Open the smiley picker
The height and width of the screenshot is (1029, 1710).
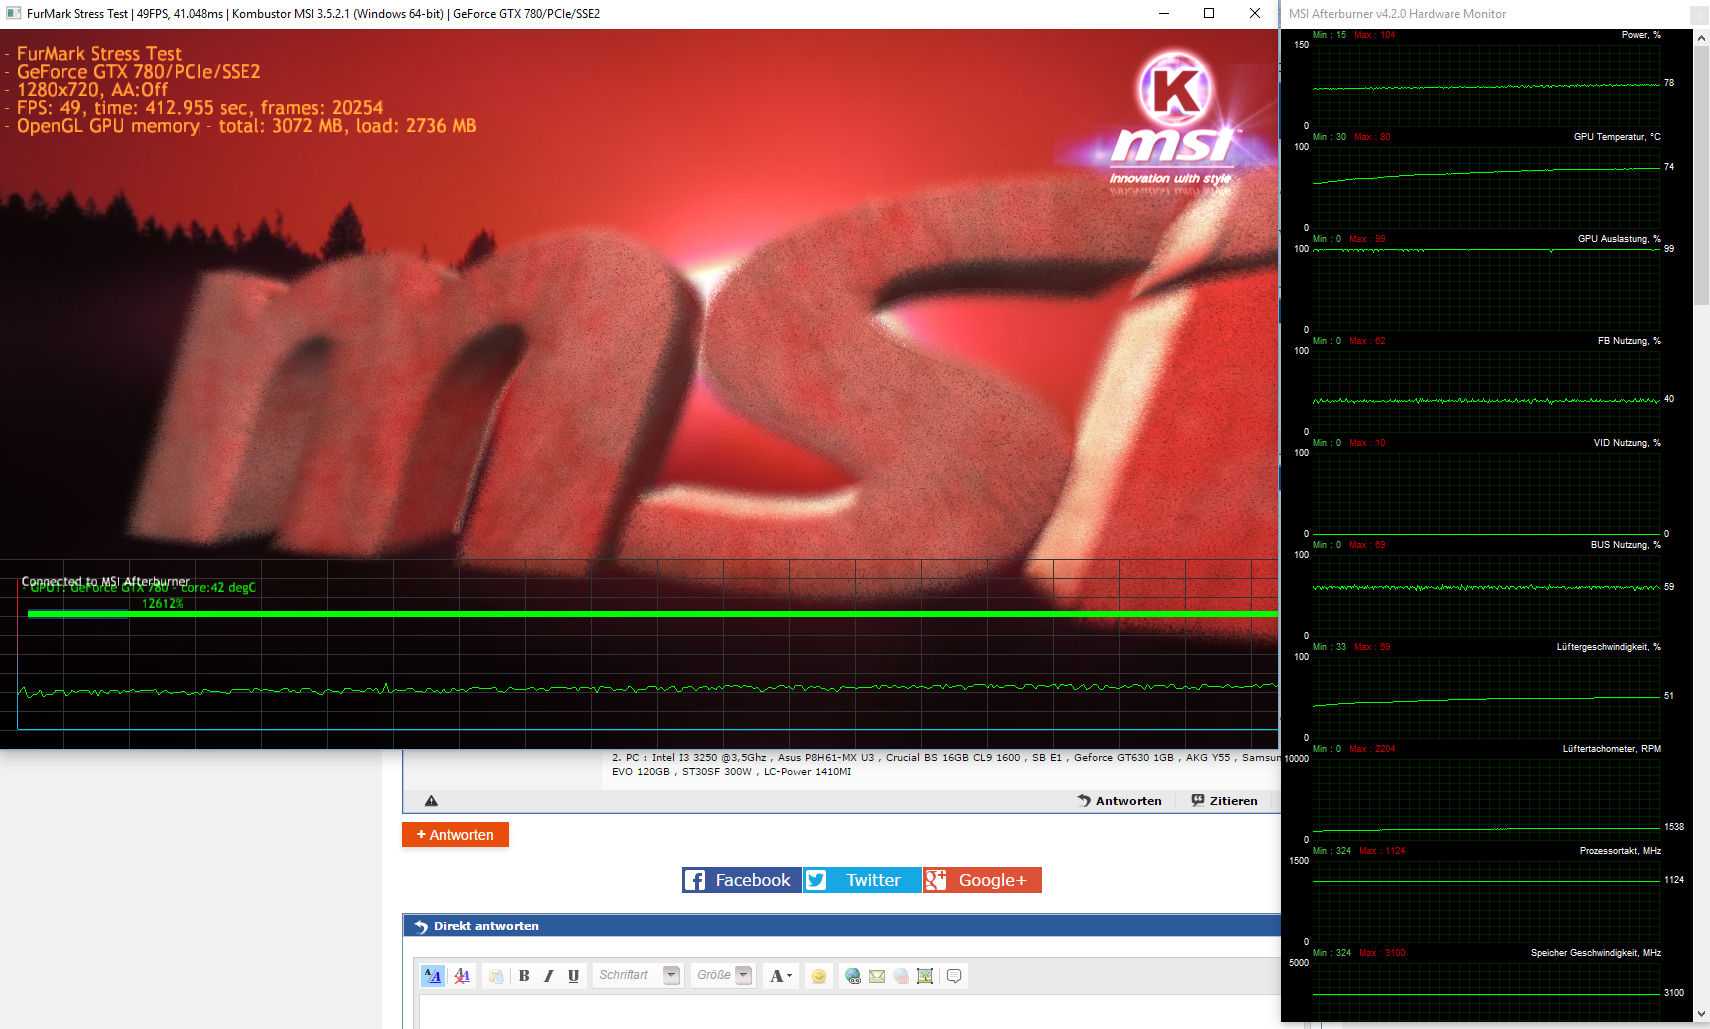pyautogui.click(x=819, y=976)
